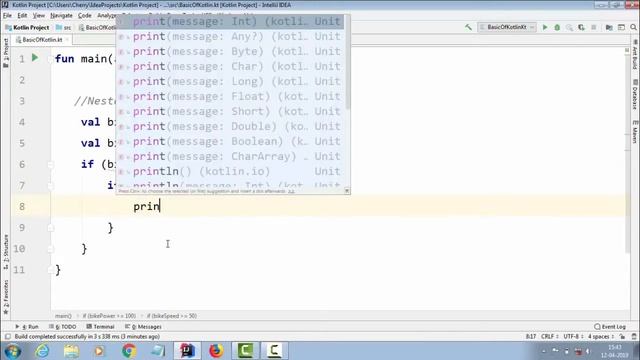Open the Maven side panel
Screen dimensions: 640x360
tap(635, 131)
